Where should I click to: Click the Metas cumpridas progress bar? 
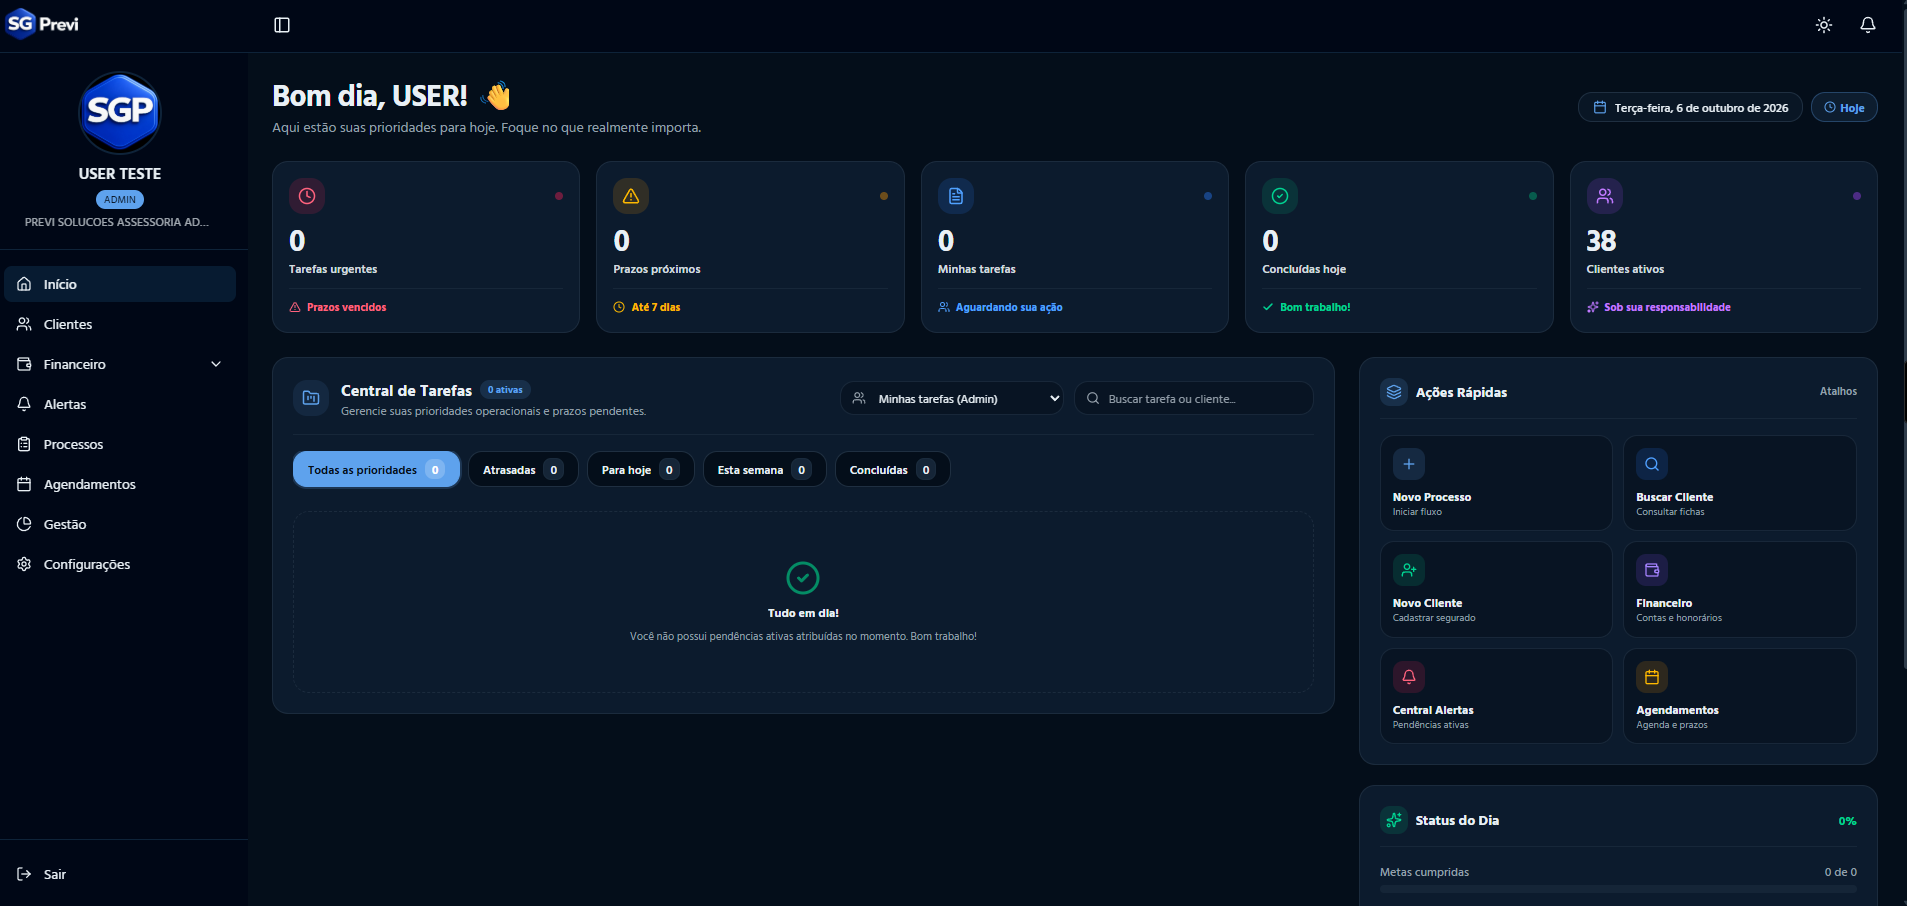tap(1618, 889)
